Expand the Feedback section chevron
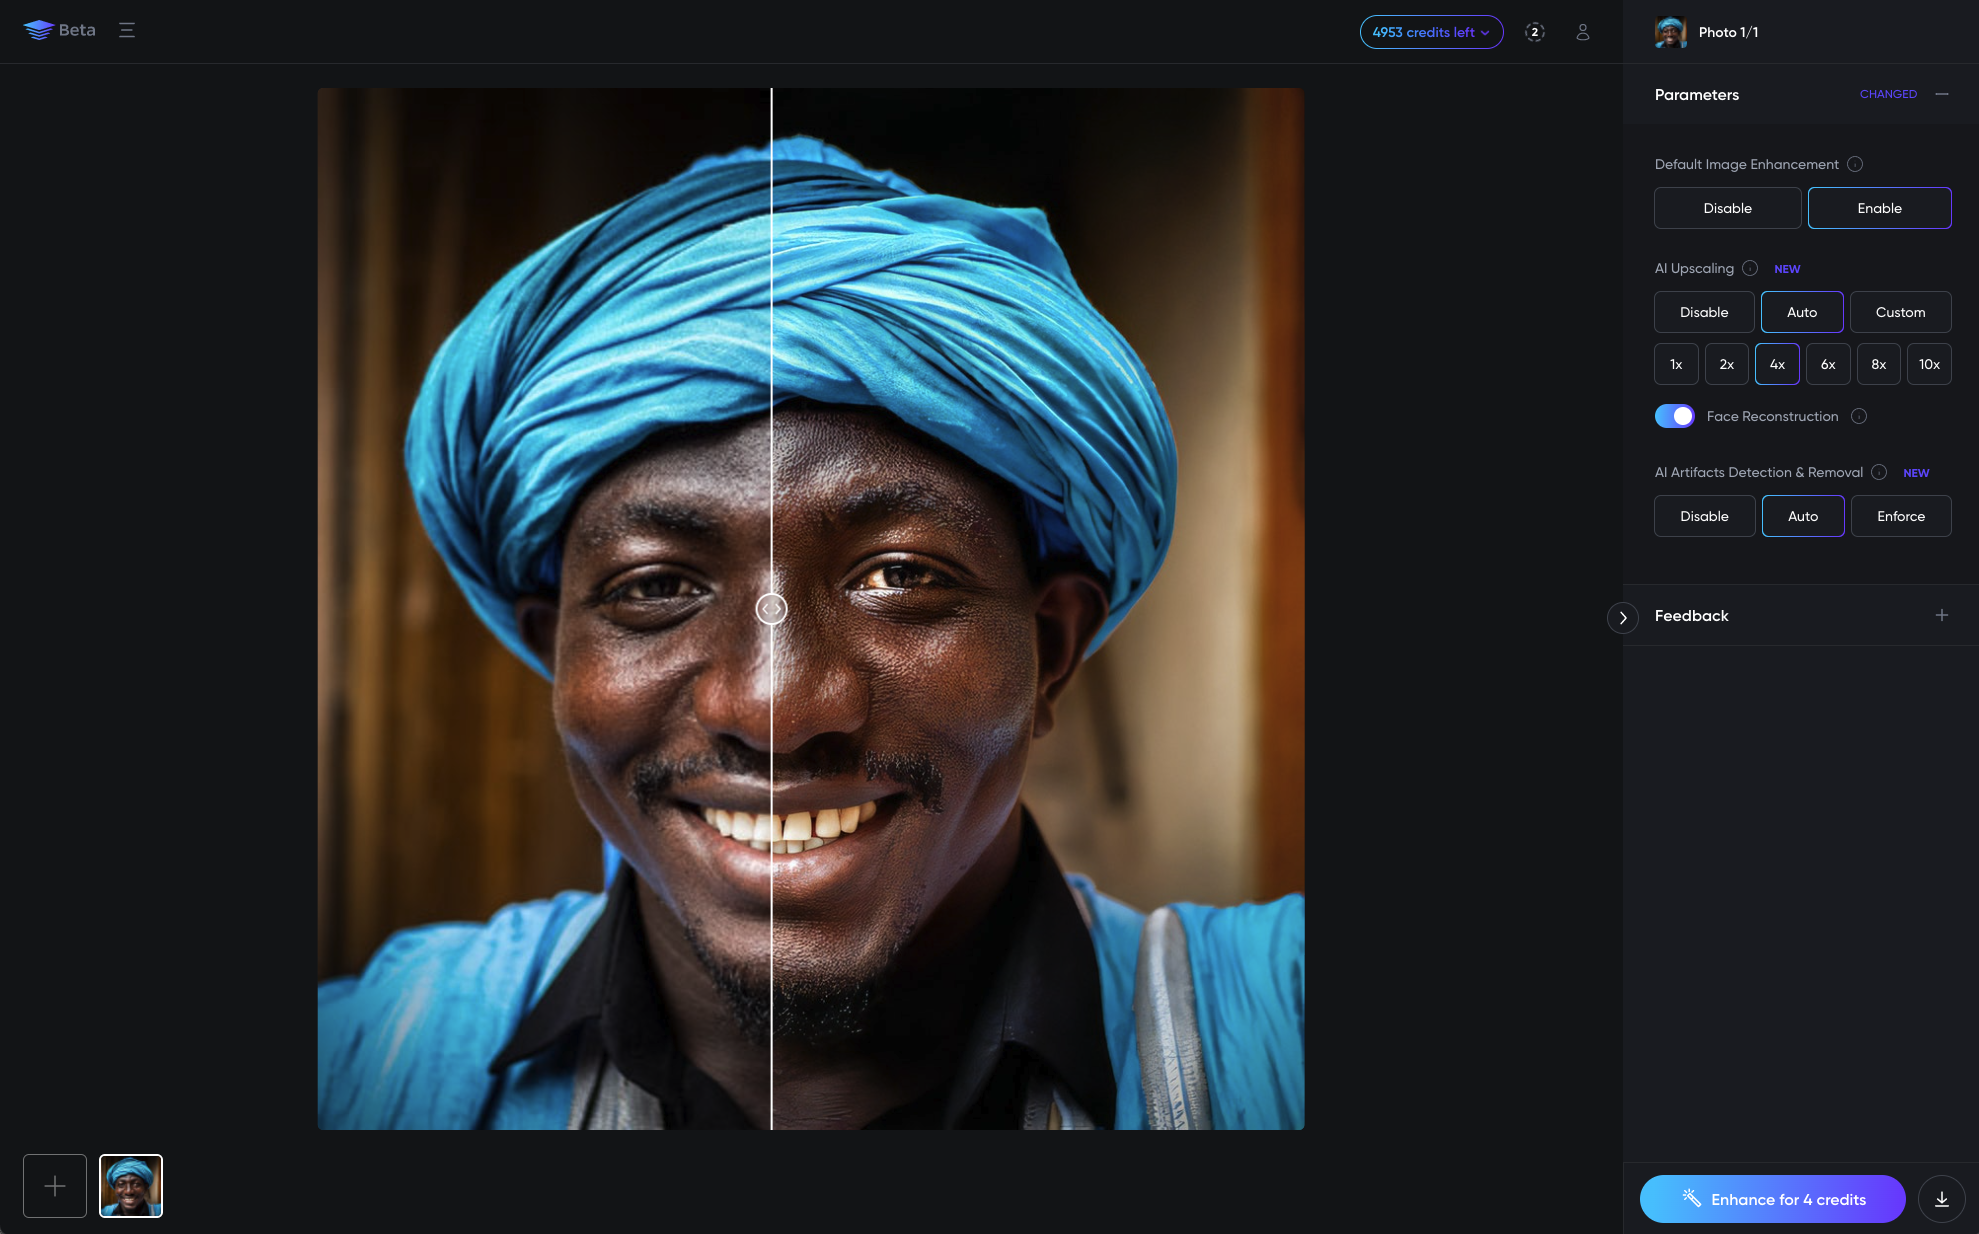 [1622, 618]
